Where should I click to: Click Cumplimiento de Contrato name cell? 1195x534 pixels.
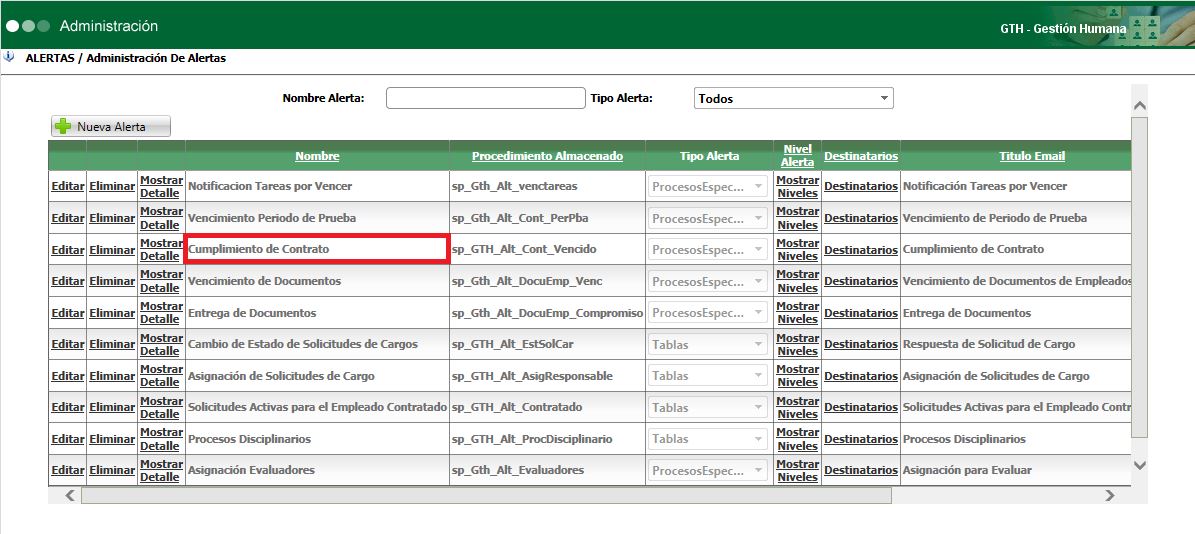pyautogui.click(x=316, y=250)
